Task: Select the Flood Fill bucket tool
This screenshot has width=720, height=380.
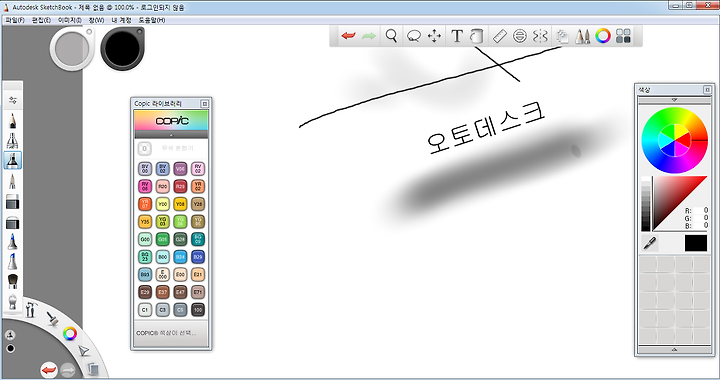Action: point(477,36)
